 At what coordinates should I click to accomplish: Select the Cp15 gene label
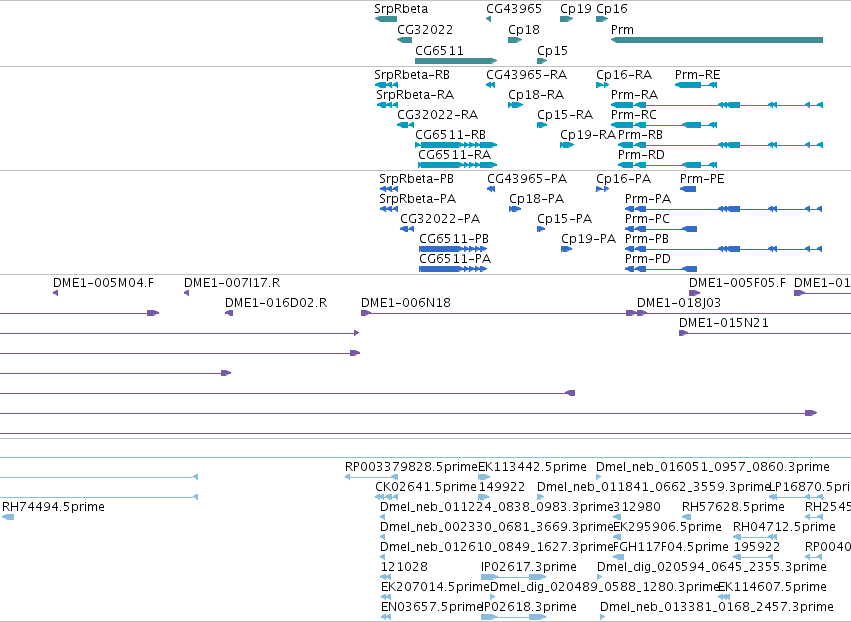pyautogui.click(x=552, y=51)
